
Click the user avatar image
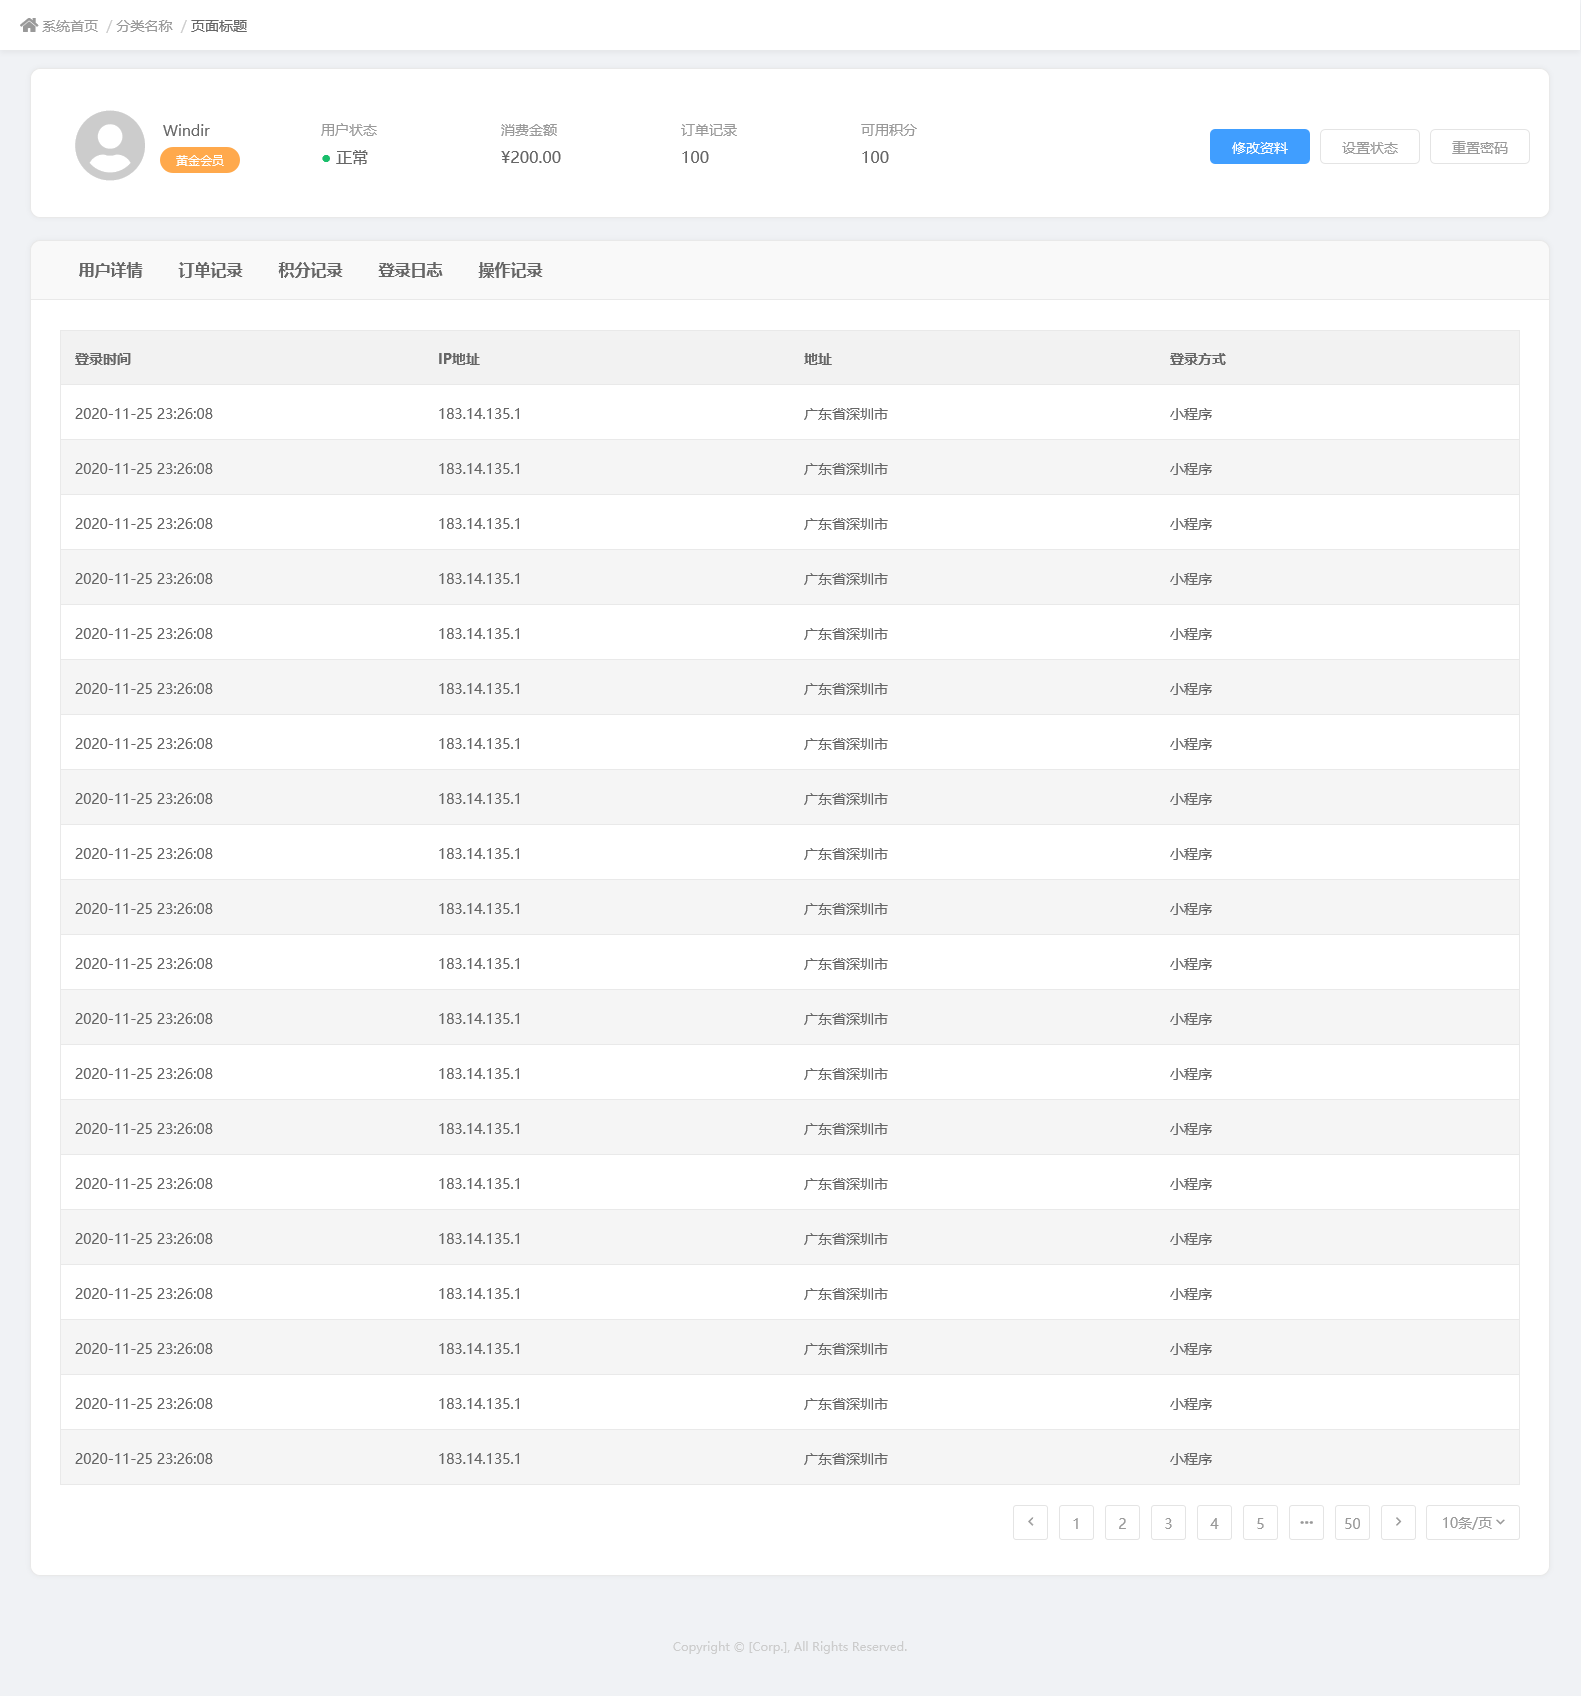click(x=110, y=145)
